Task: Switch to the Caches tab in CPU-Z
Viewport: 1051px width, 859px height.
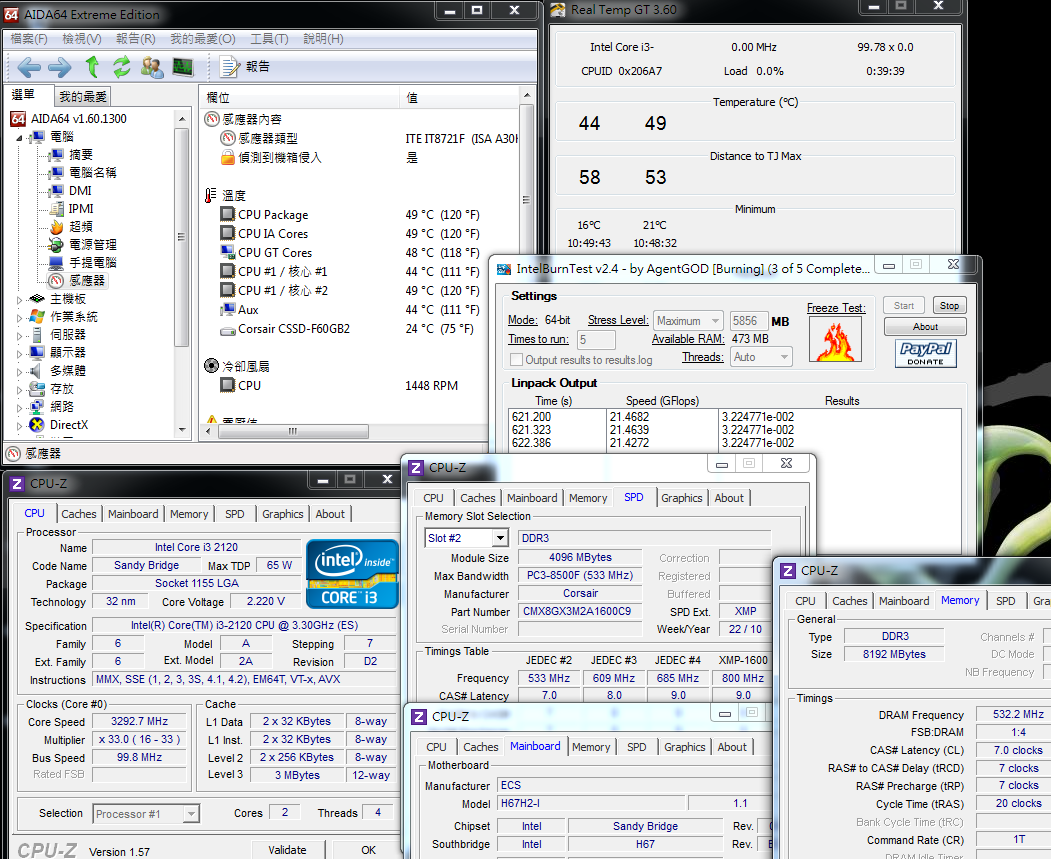Action: 79,514
